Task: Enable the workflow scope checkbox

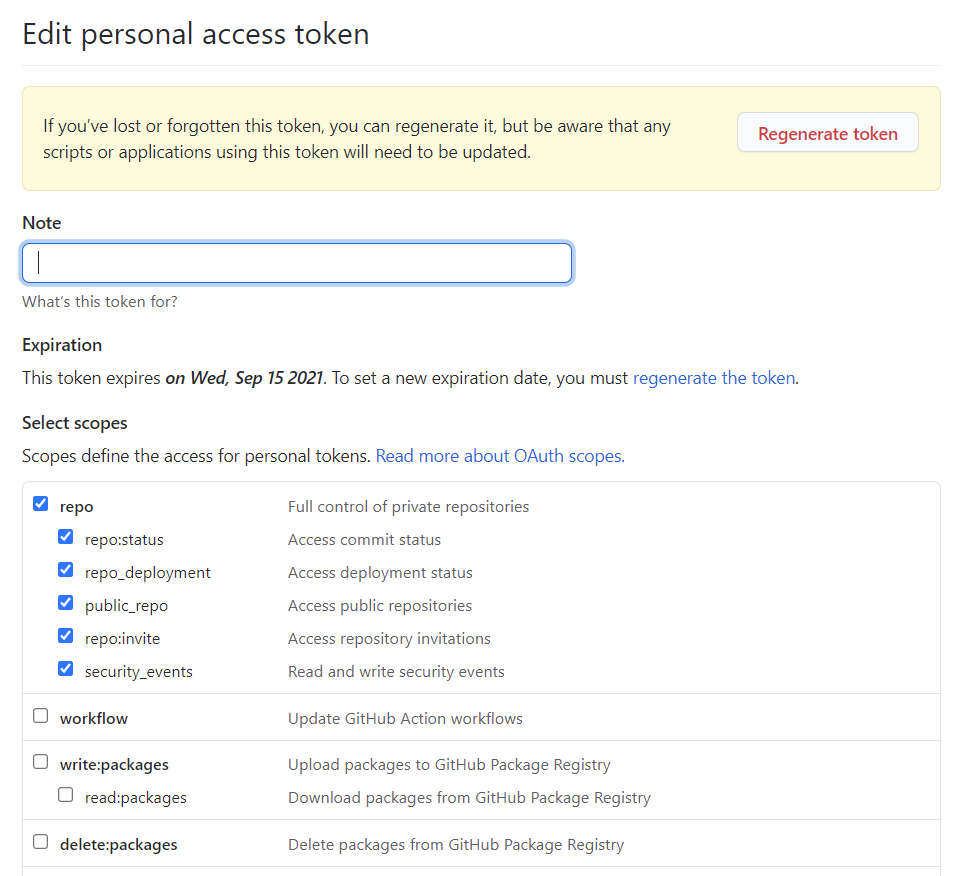Action: (40, 716)
